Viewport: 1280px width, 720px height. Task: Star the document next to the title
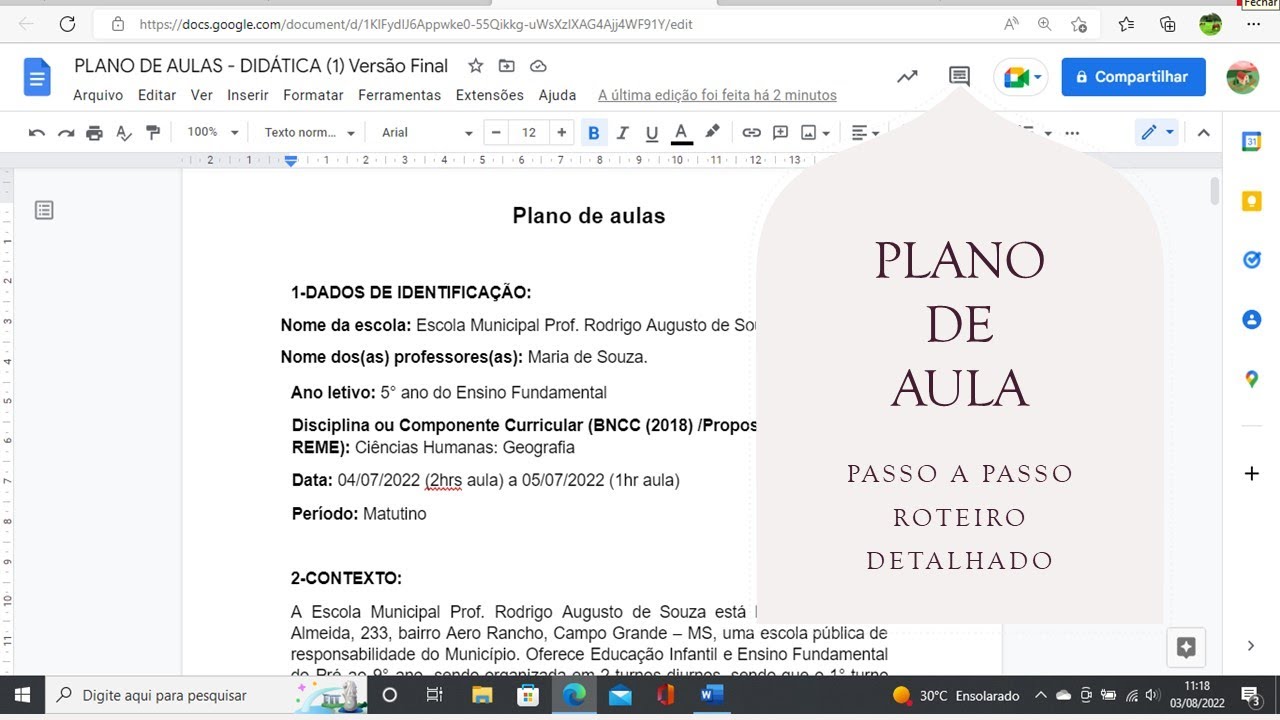coord(476,66)
